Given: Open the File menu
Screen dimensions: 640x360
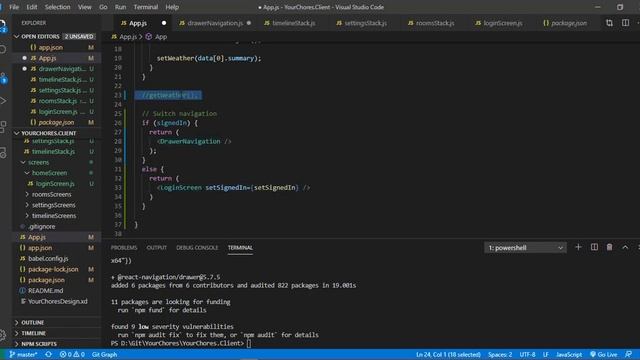Looking at the screenshot, I should coord(14,7).
